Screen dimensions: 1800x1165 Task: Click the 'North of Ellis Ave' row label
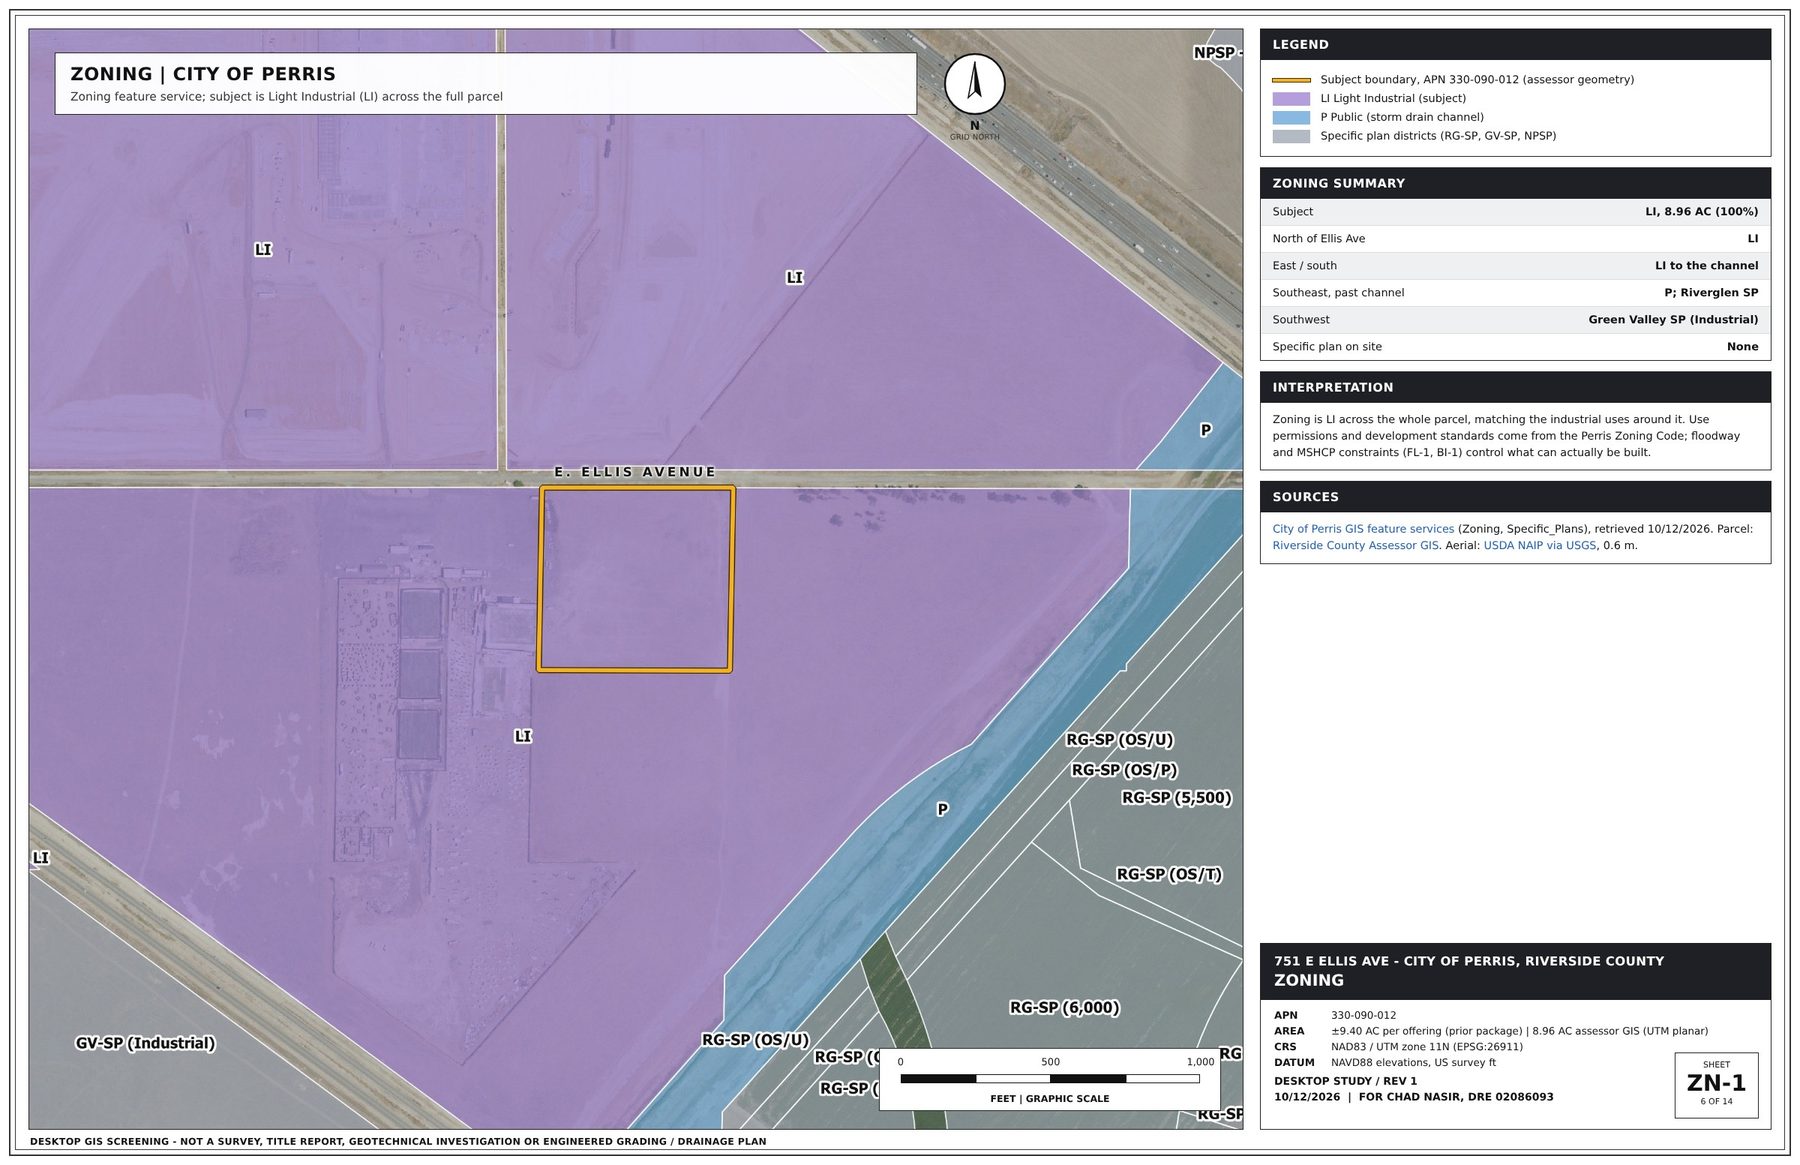pyautogui.click(x=1318, y=239)
